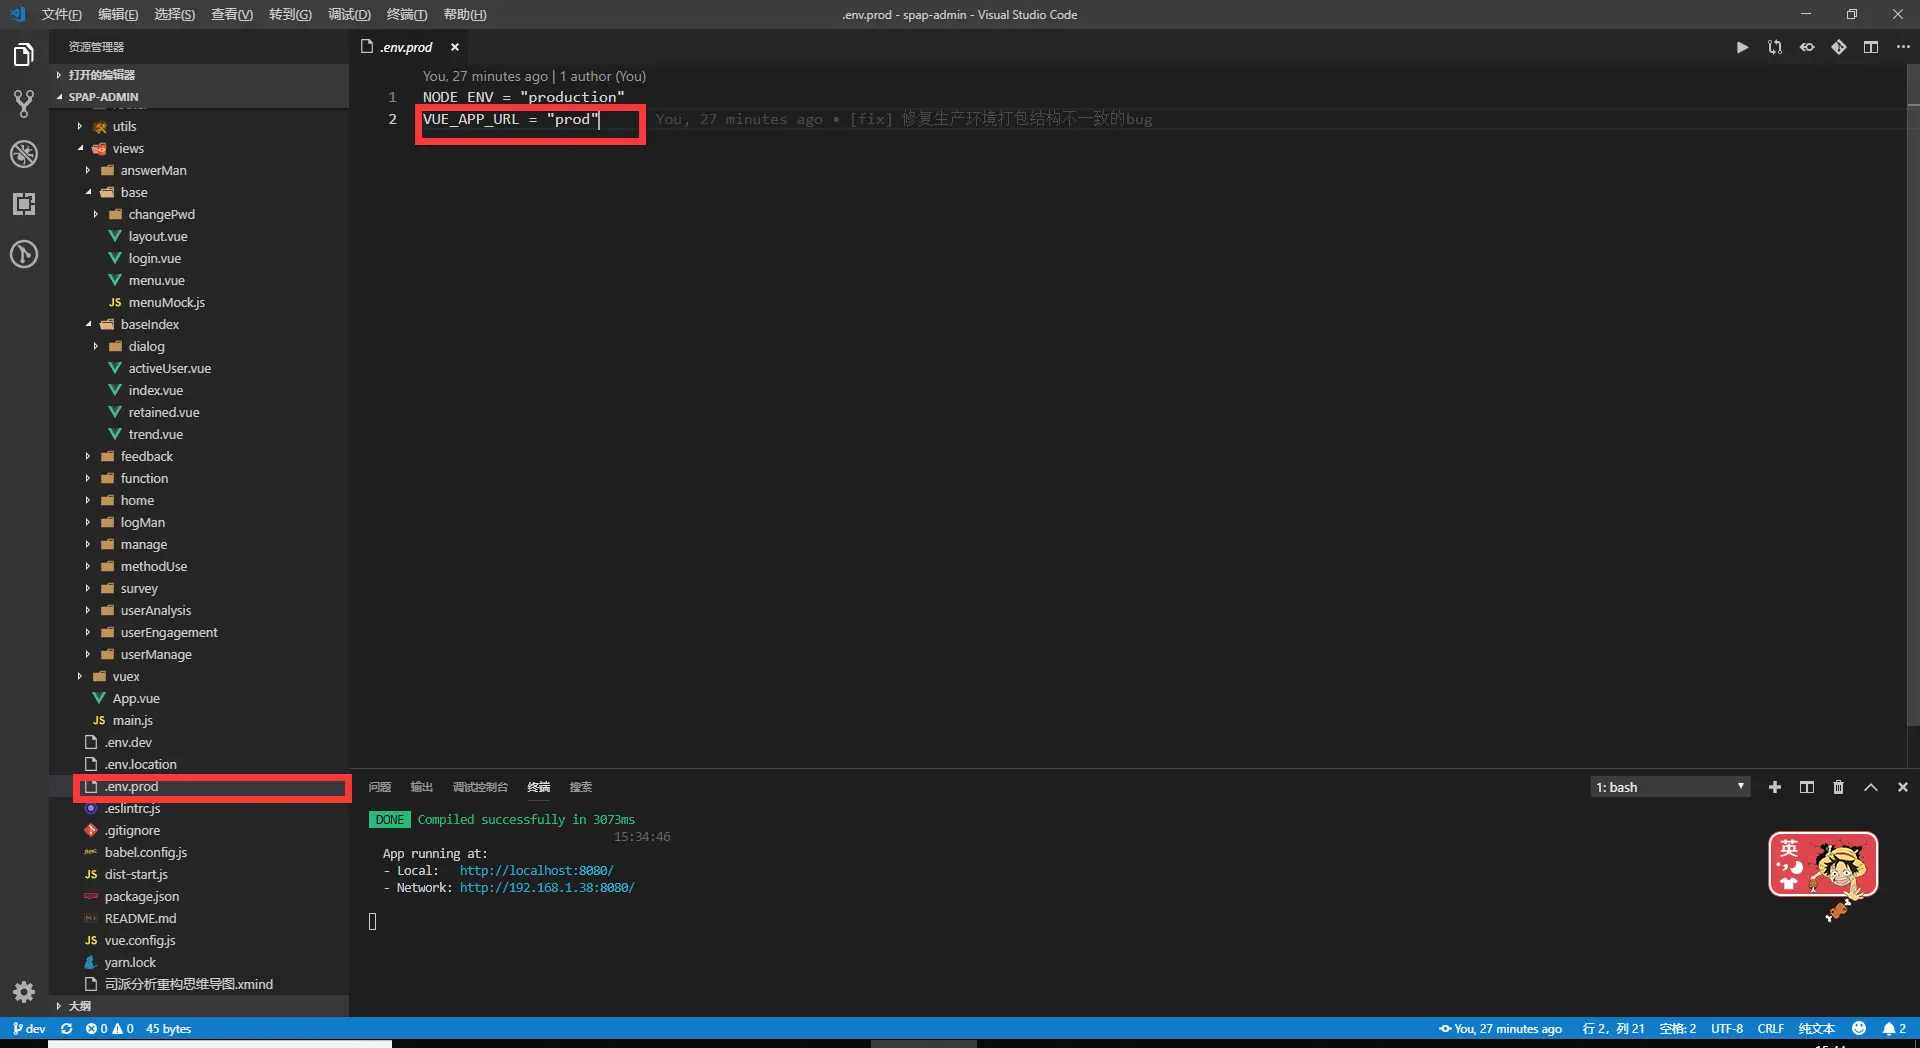Change indentation via 空格: 2
The width and height of the screenshot is (1920, 1048).
click(x=1678, y=1028)
